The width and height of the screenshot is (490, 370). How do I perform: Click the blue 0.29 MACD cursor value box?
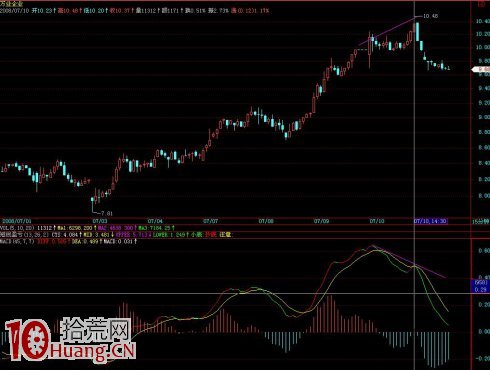[x=480, y=286]
